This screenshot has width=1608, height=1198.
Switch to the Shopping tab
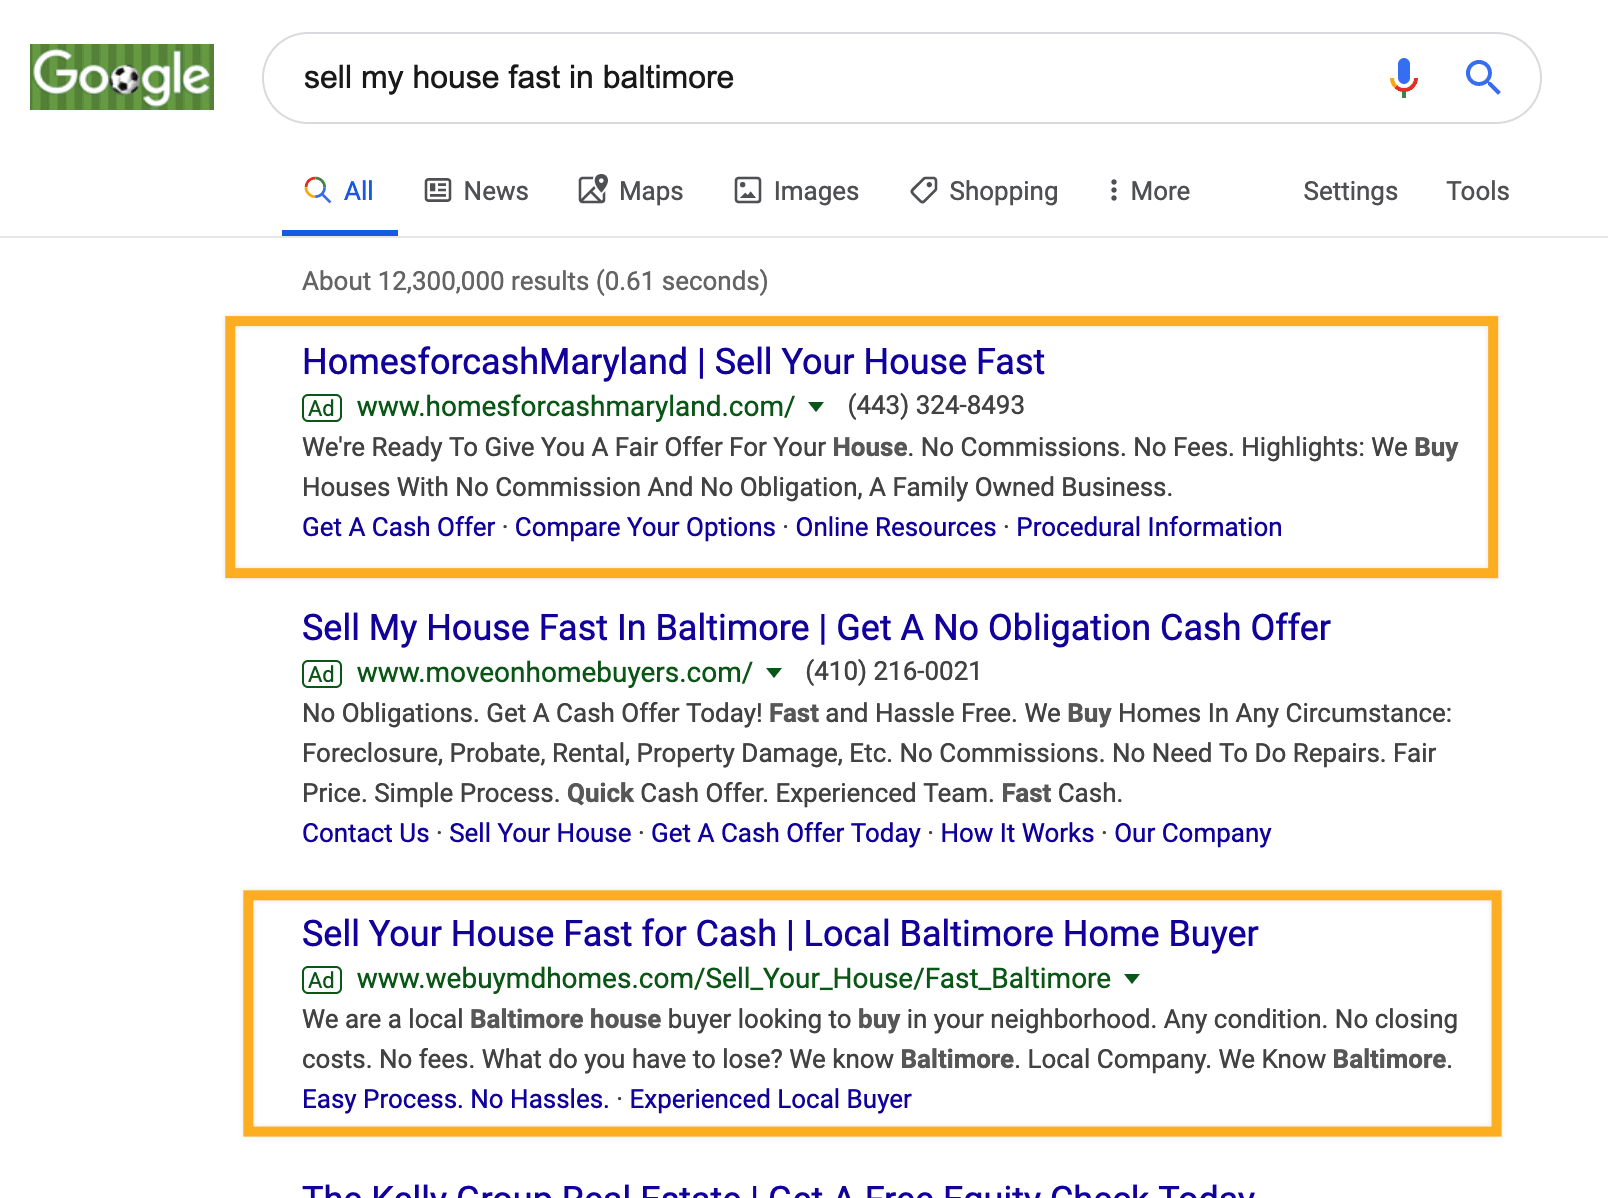(x=983, y=191)
